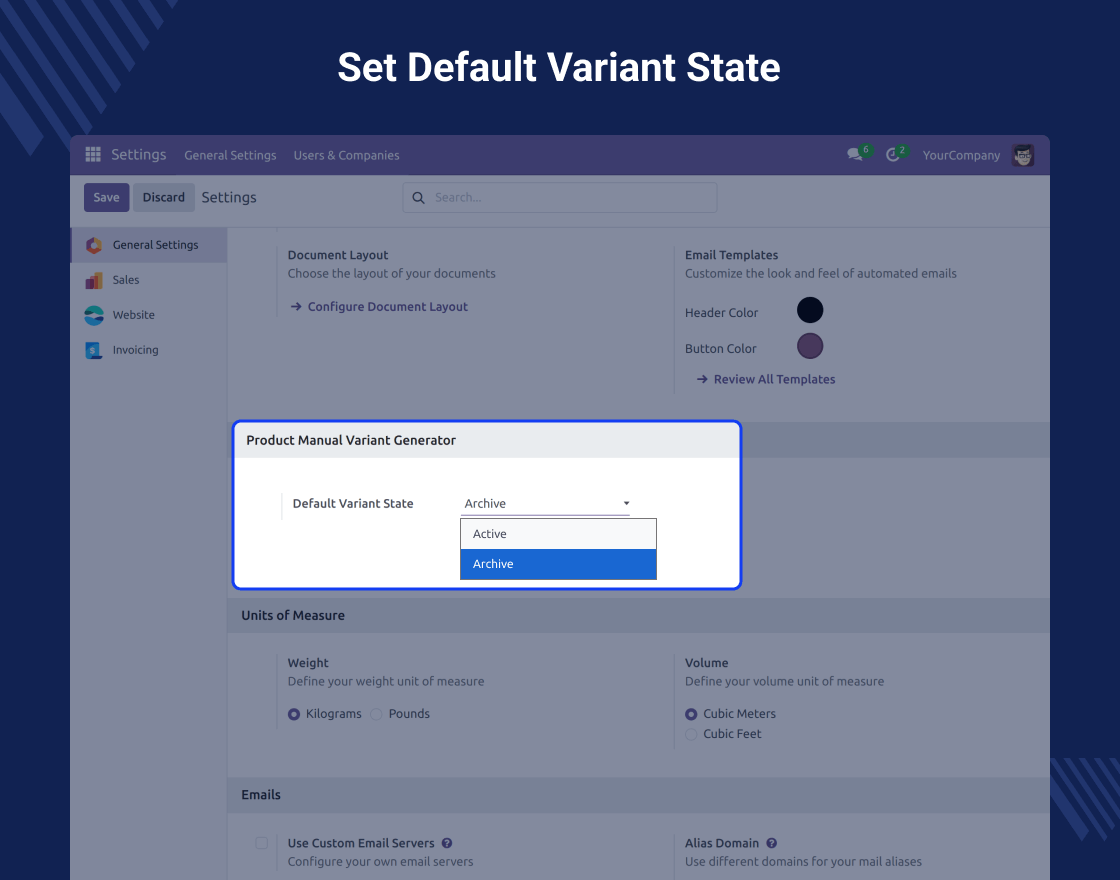Click the General Settings sidebar icon
This screenshot has height=880, width=1120.
[94, 245]
